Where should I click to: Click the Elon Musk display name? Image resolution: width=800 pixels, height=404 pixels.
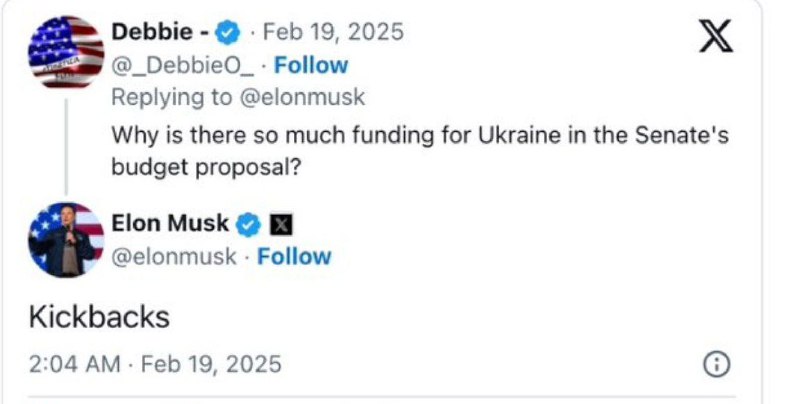coord(170,223)
